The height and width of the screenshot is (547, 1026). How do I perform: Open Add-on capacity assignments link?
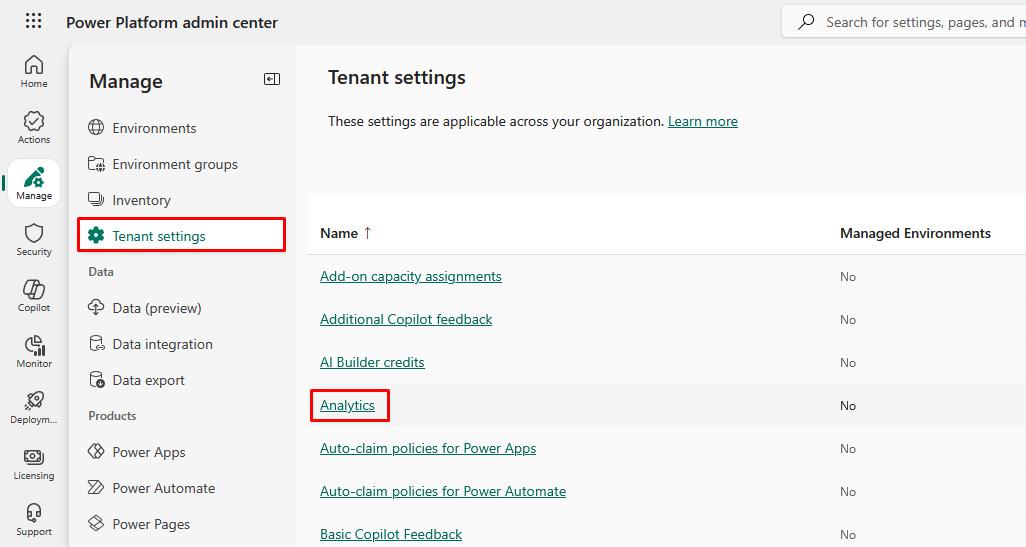411,276
